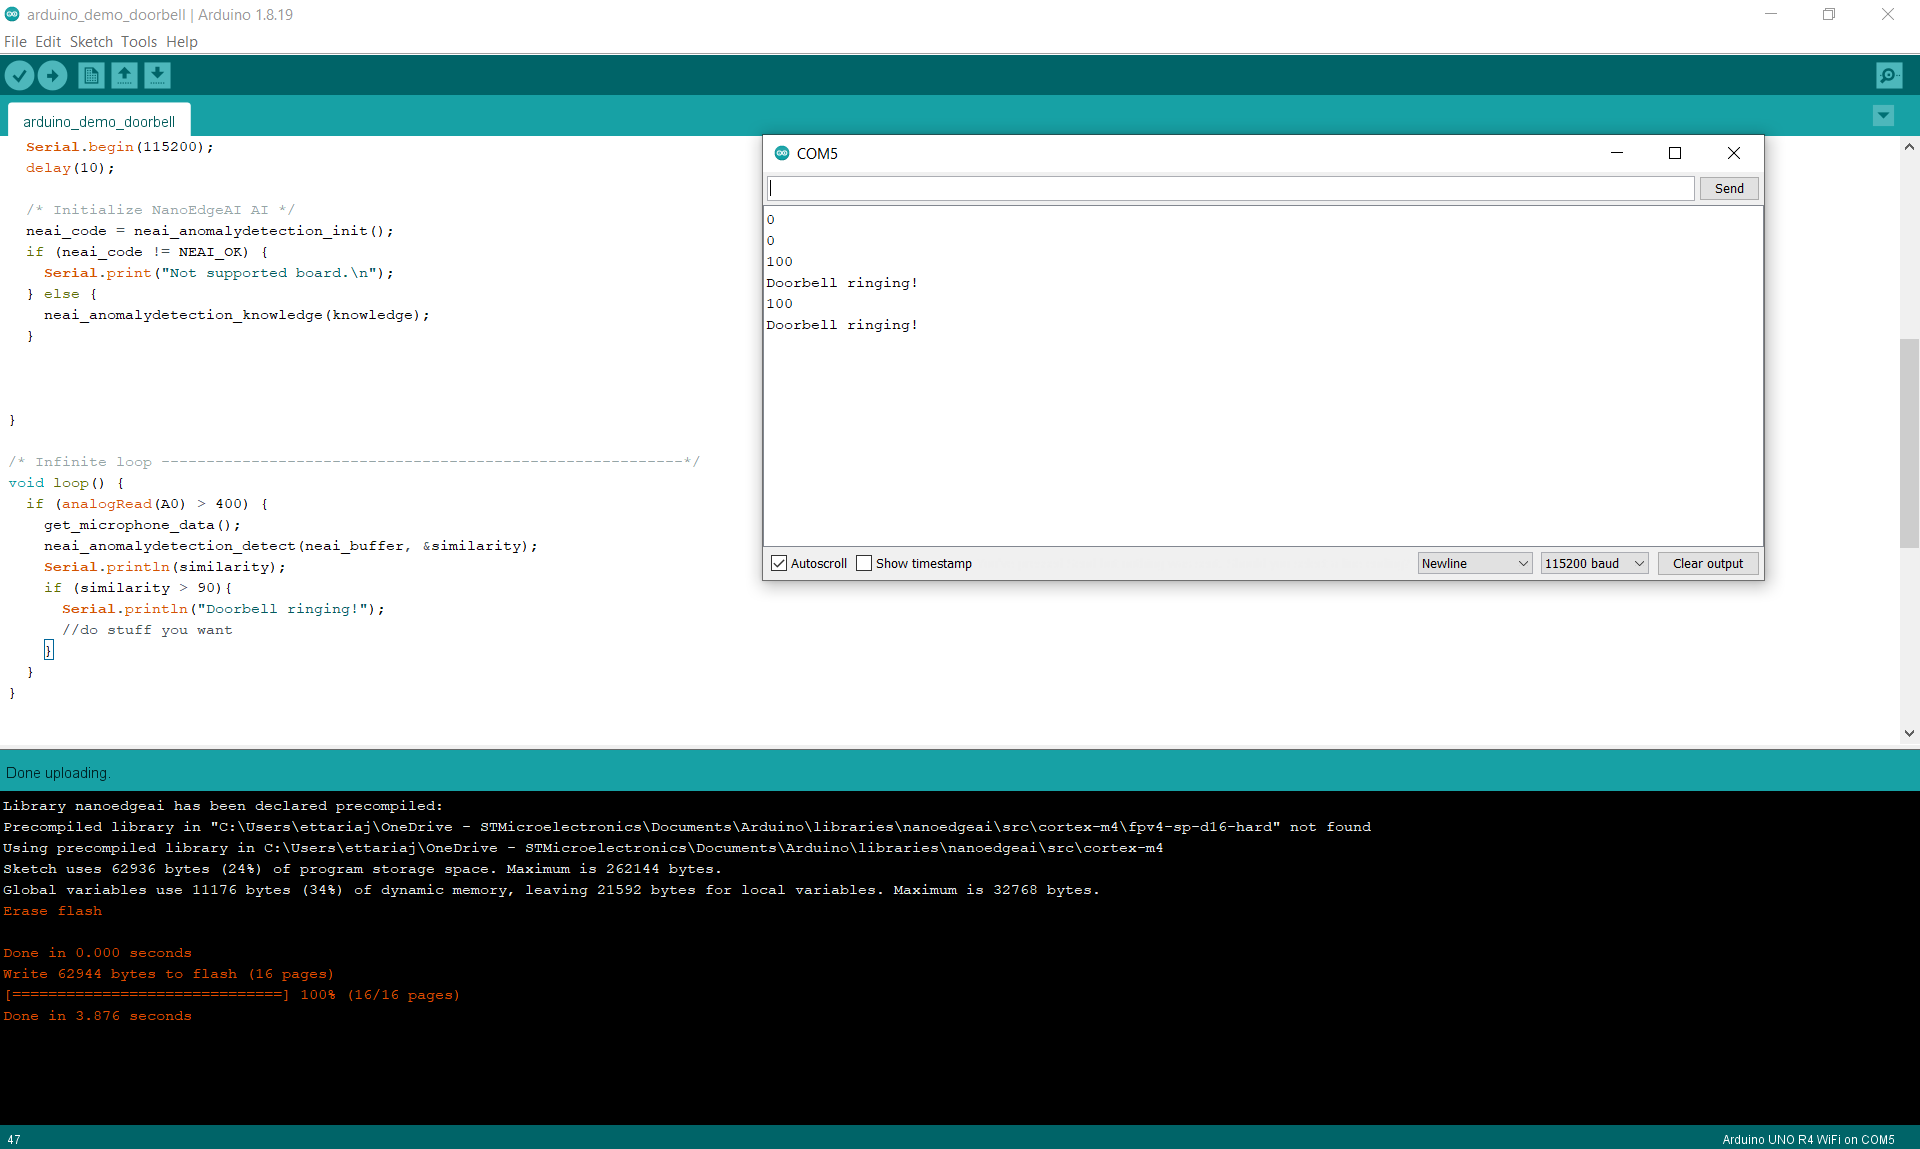Enable the Show timestamp checkbox
The image size is (1920, 1149).
(864, 564)
